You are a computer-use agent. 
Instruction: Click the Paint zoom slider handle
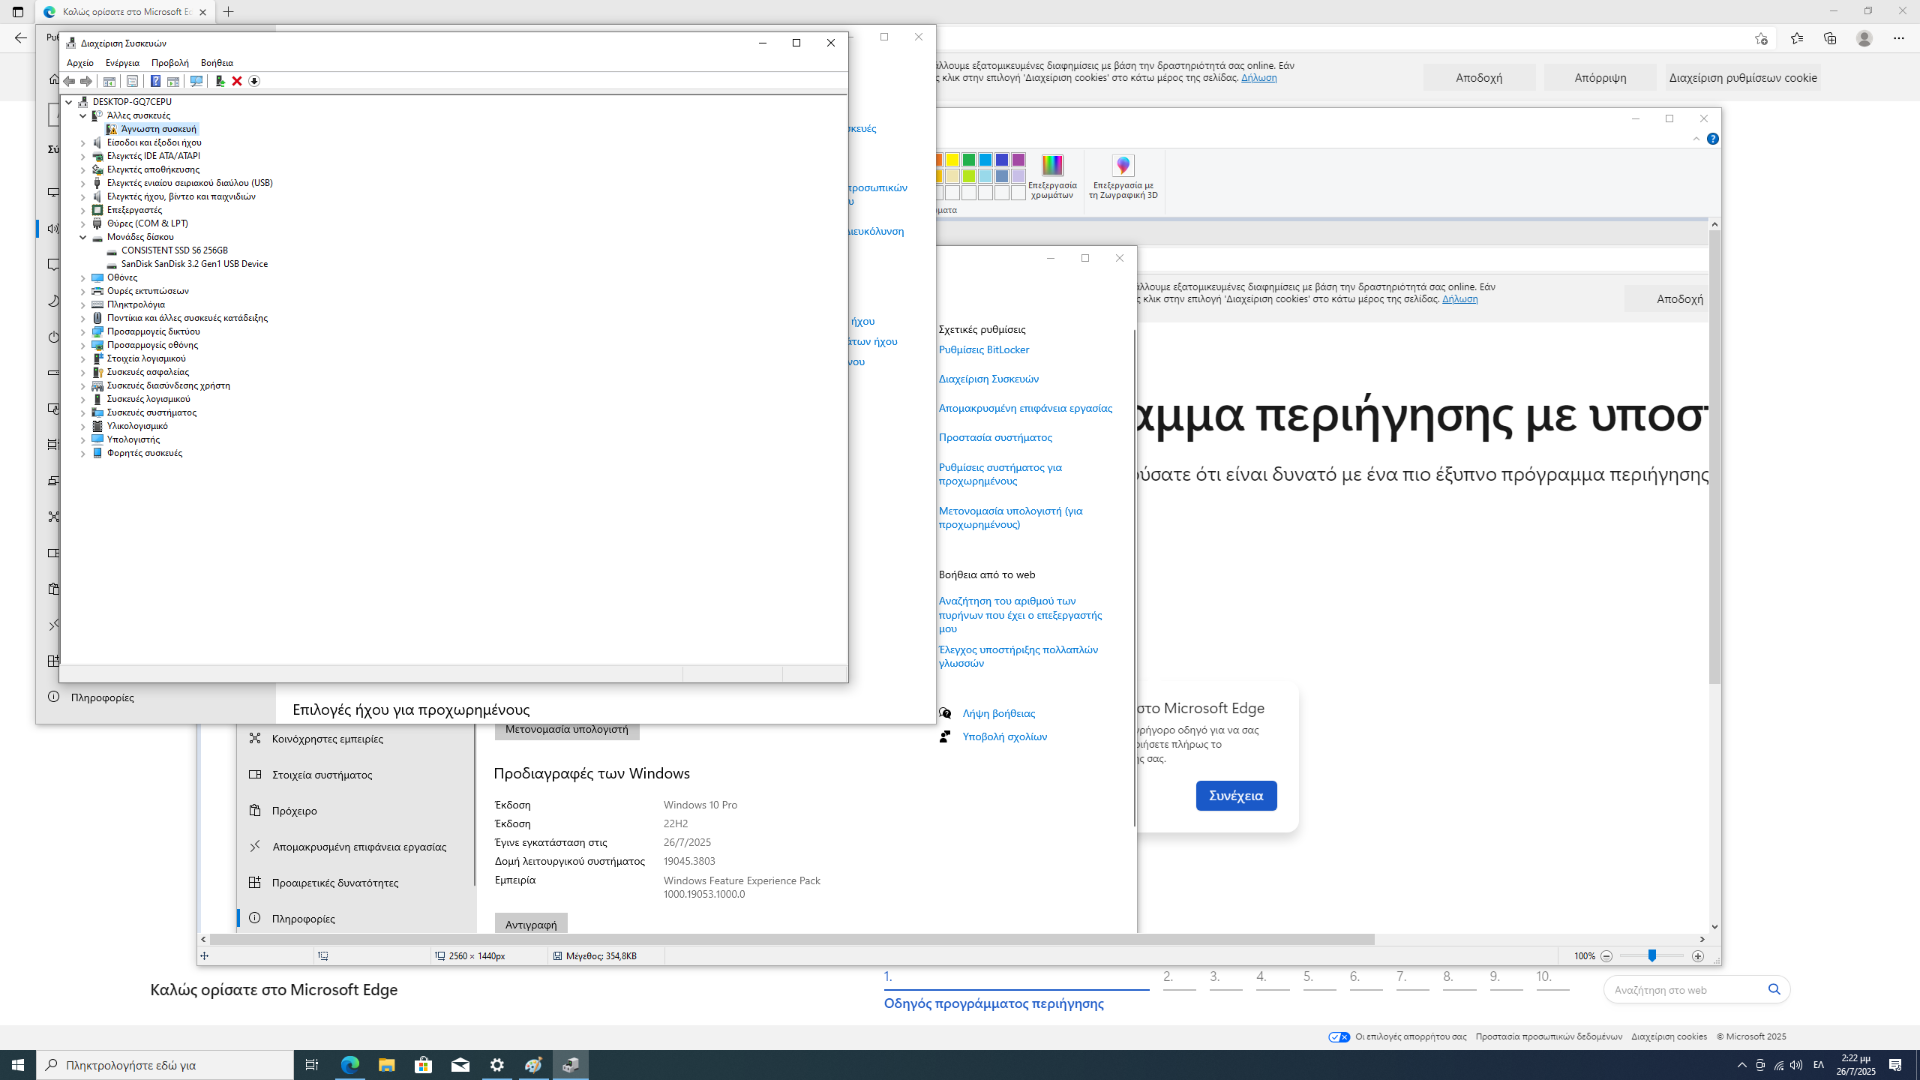[x=1652, y=956]
